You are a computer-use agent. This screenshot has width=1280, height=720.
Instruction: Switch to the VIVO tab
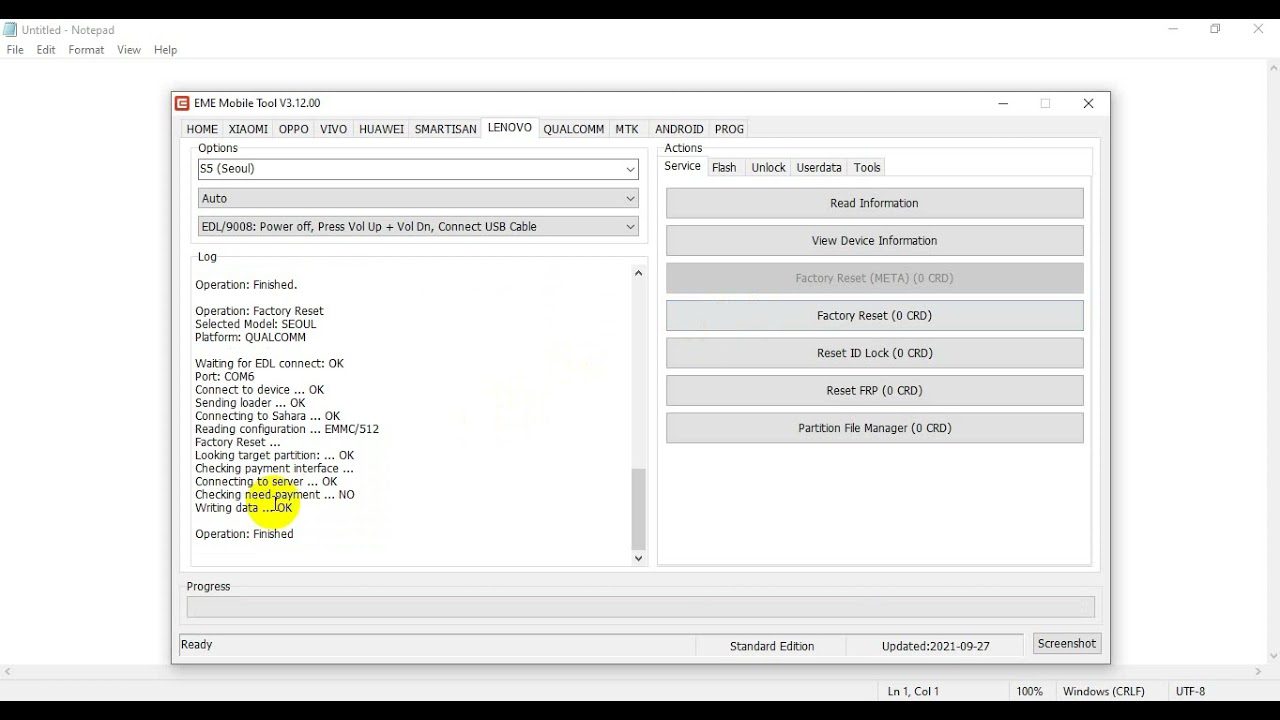333,129
